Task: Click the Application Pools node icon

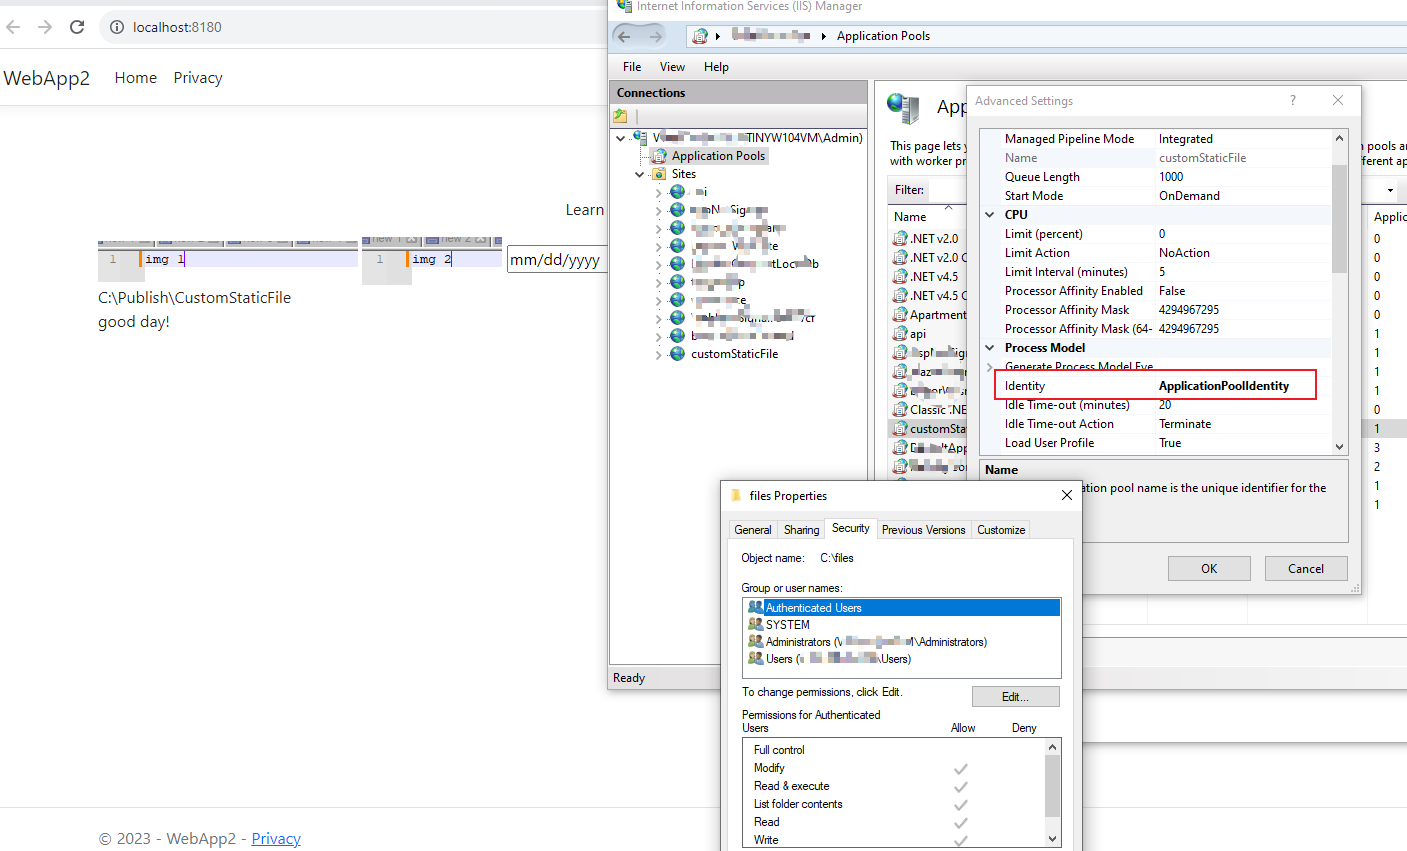Action: pos(660,156)
